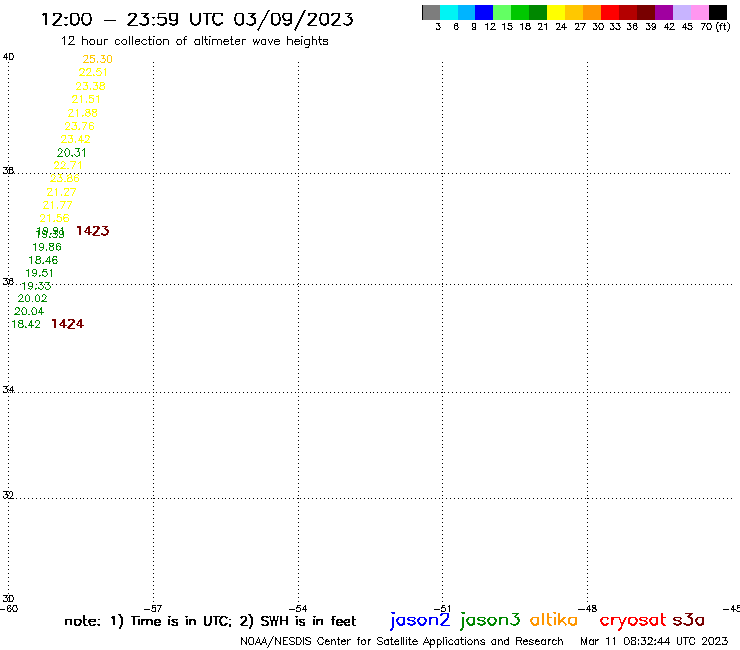This screenshot has width=740, height=650.
Task: Click the note about UTC and SWH
Action: pos(210,621)
